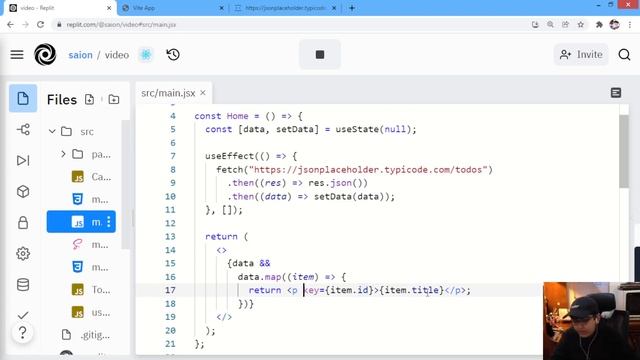
Task: Expand the pa... subfolder
Action: (63, 154)
